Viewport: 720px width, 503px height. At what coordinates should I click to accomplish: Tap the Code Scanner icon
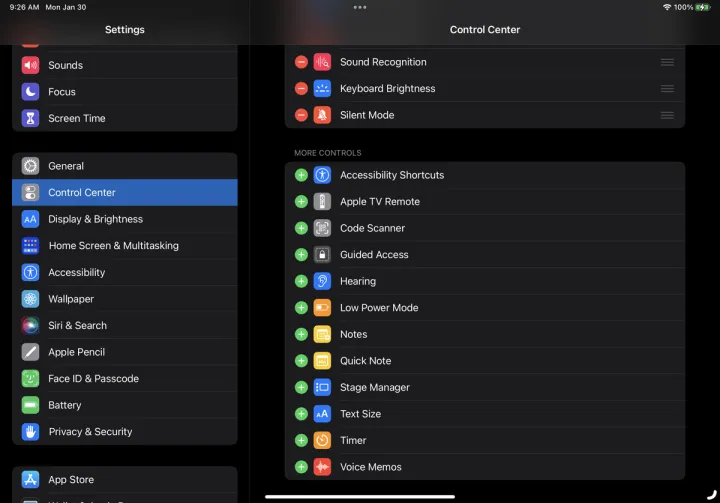pos(322,228)
